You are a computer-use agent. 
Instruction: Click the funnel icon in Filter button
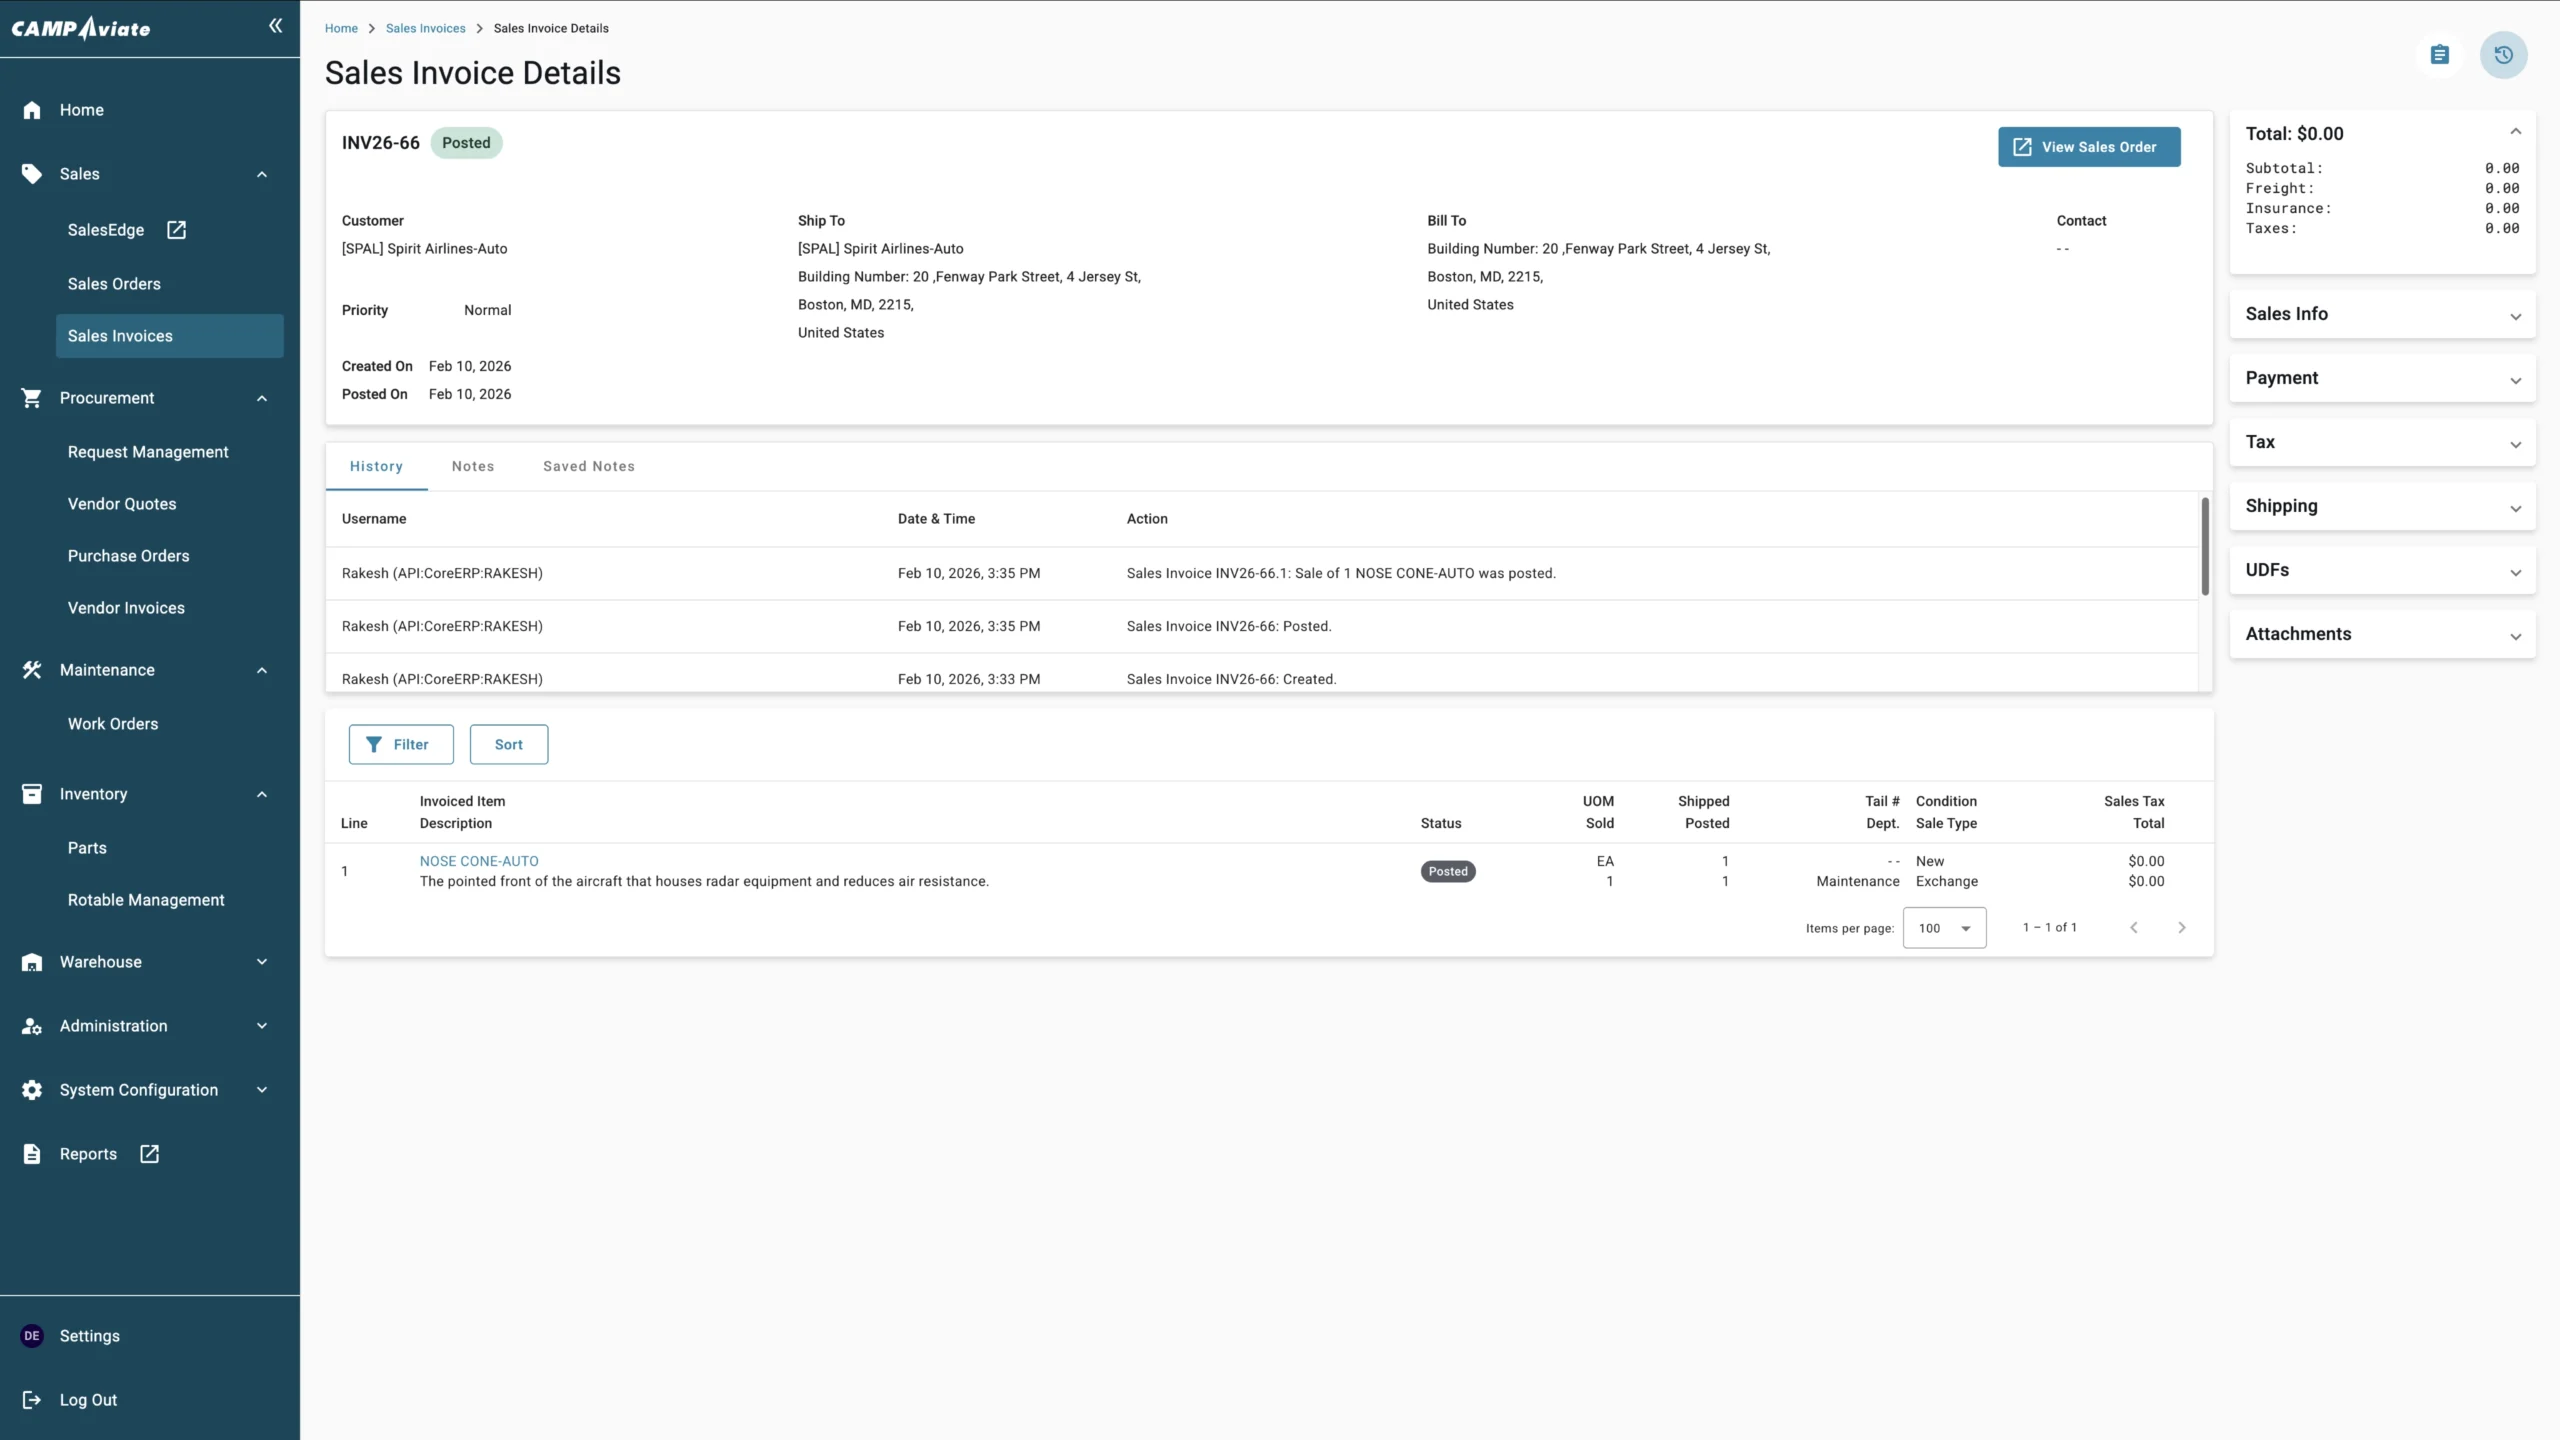pos(374,744)
